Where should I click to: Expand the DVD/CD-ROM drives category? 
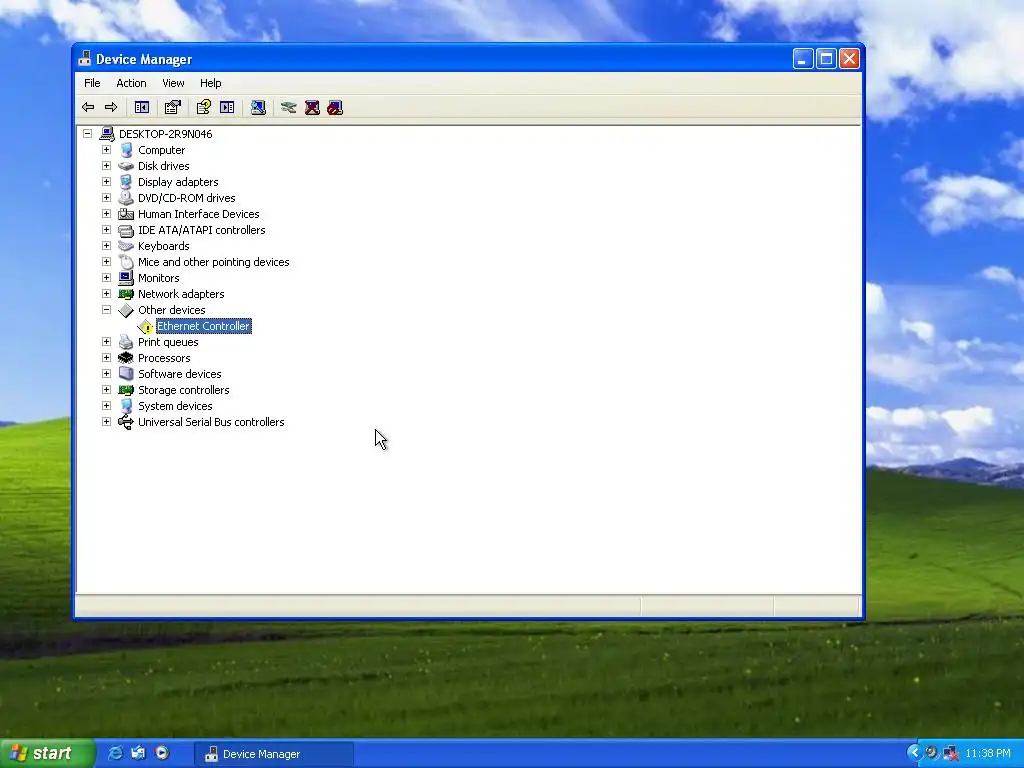click(106, 198)
